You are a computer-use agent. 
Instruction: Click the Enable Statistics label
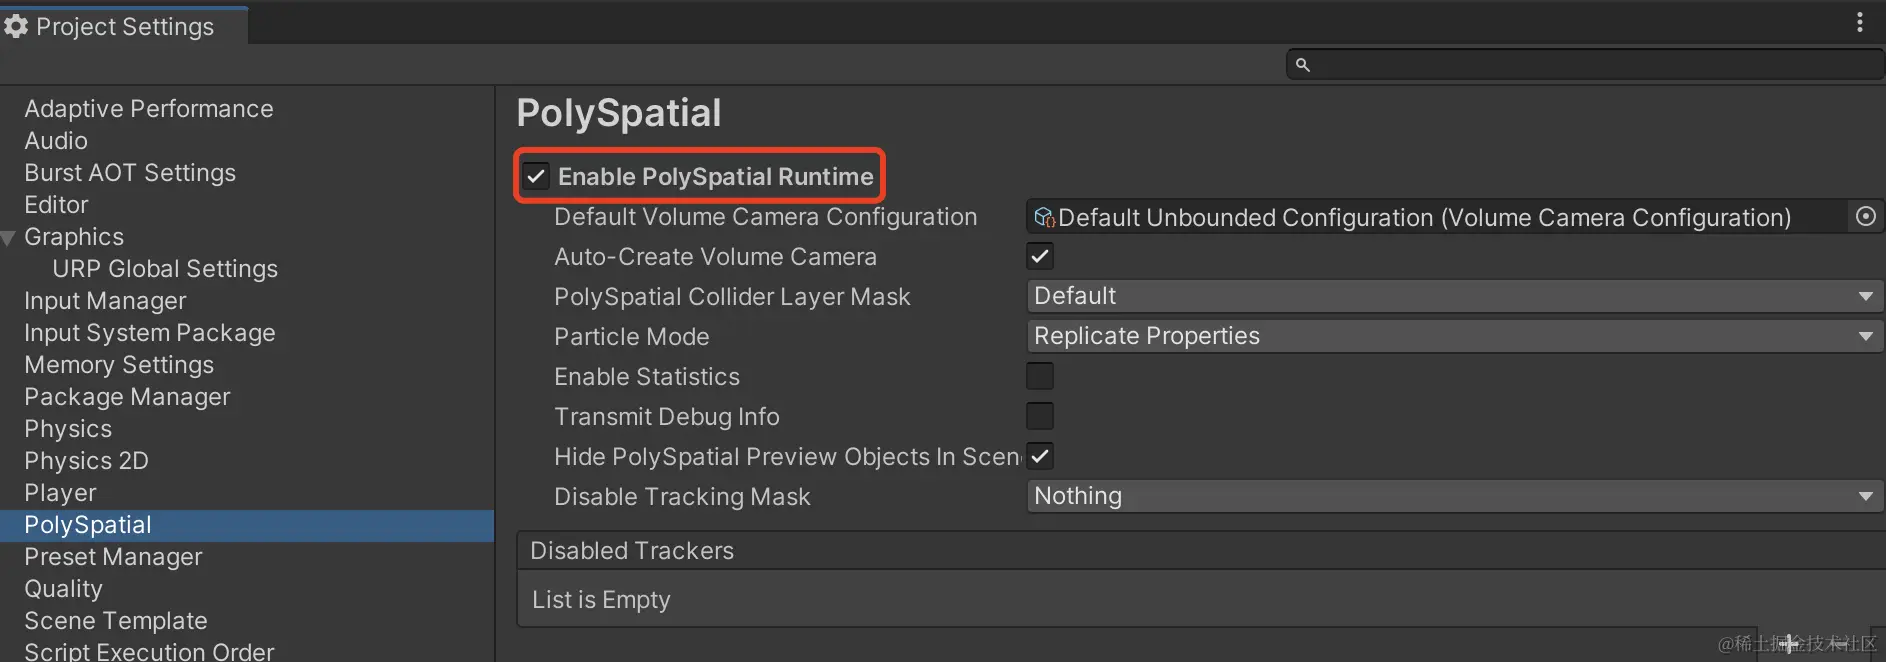[x=647, y=376]
